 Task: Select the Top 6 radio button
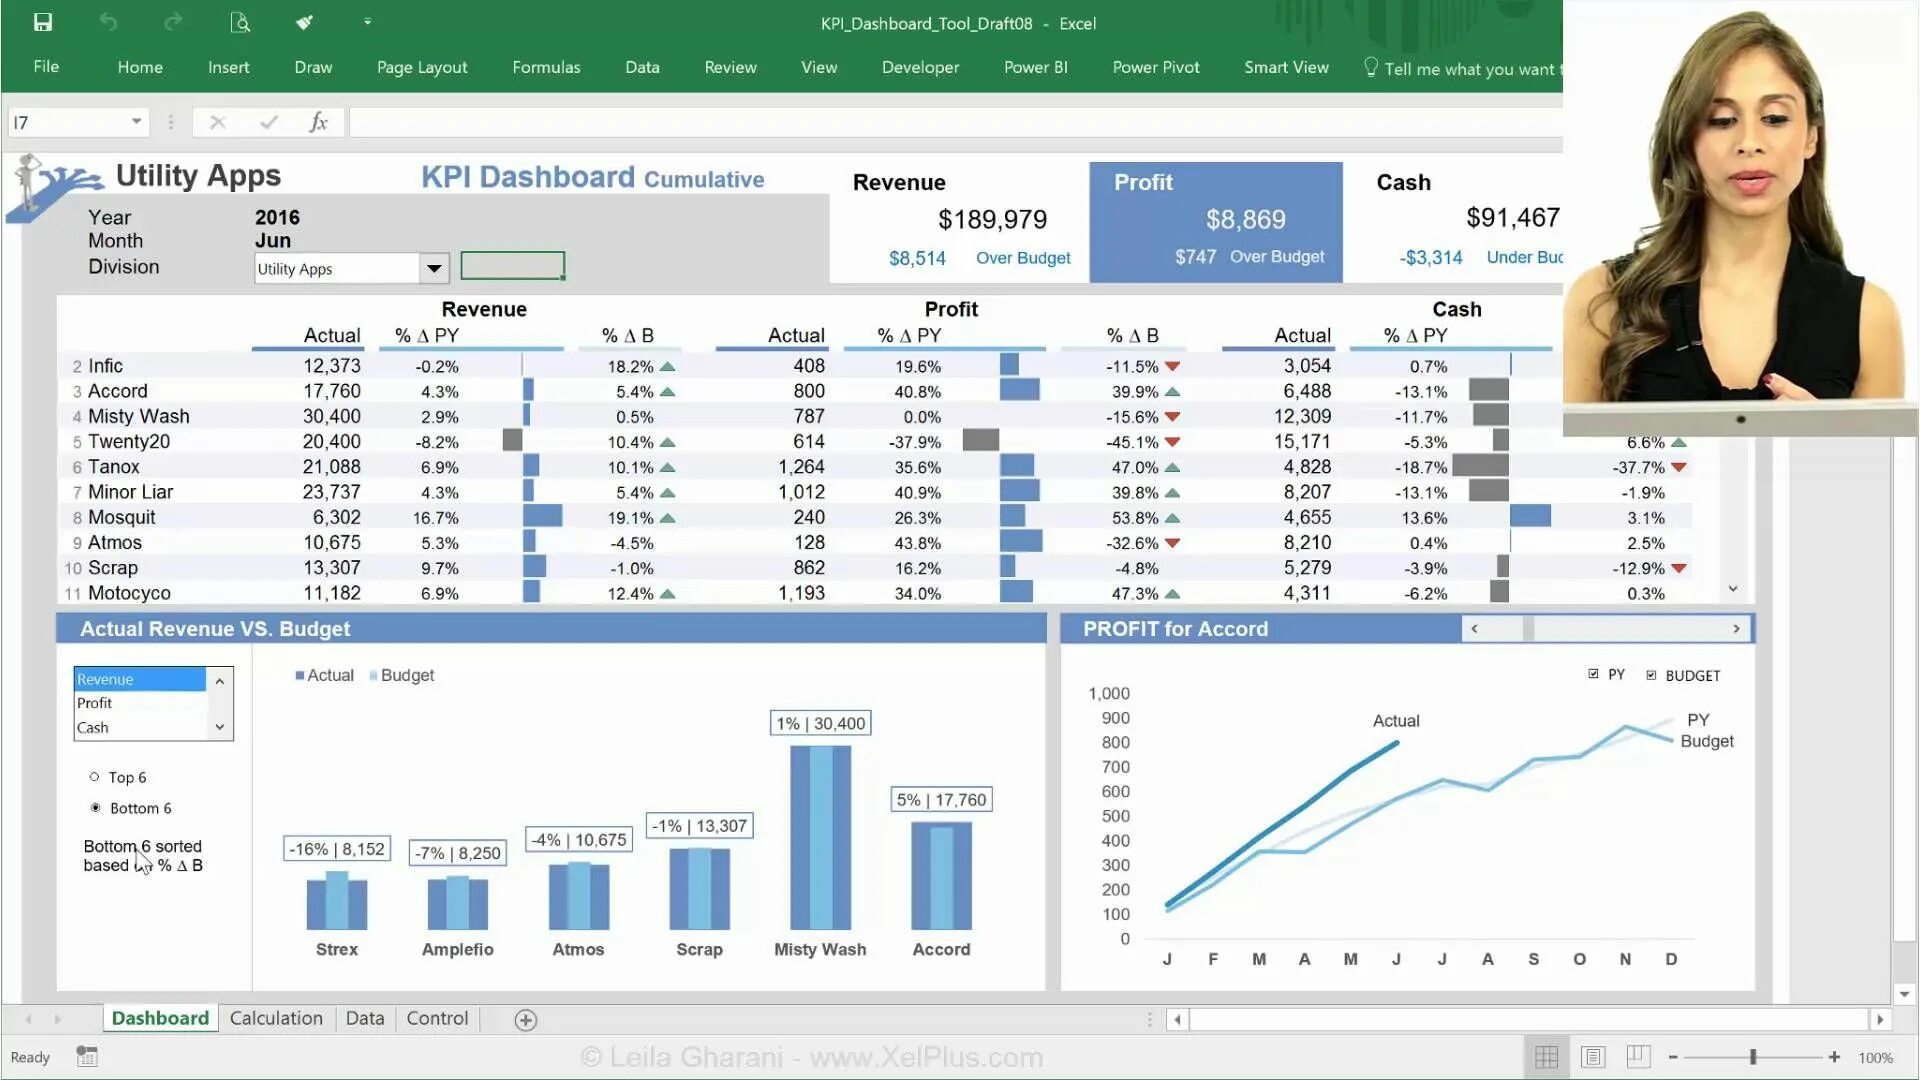click(x=95, y=777)
